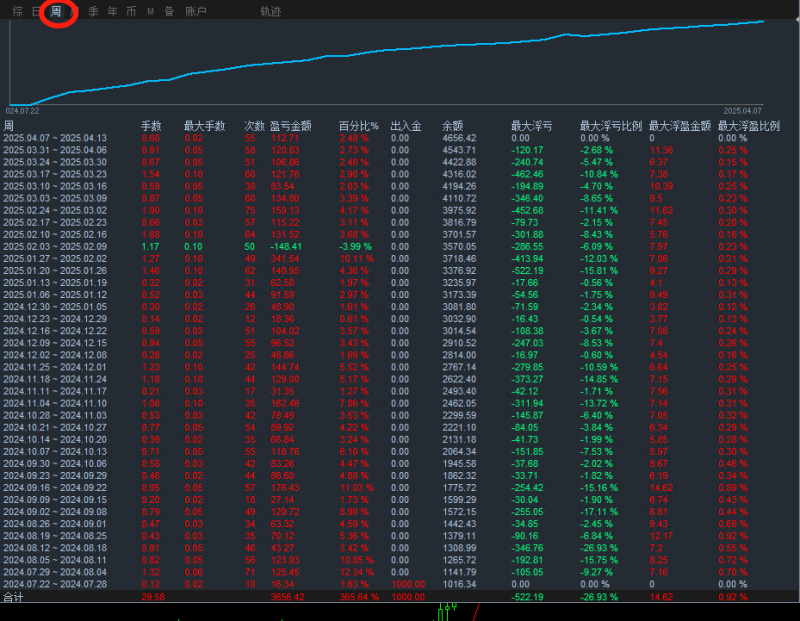Switch to 年 yearly statistics
The image size is (800, 621).
(x=110, y=13)
